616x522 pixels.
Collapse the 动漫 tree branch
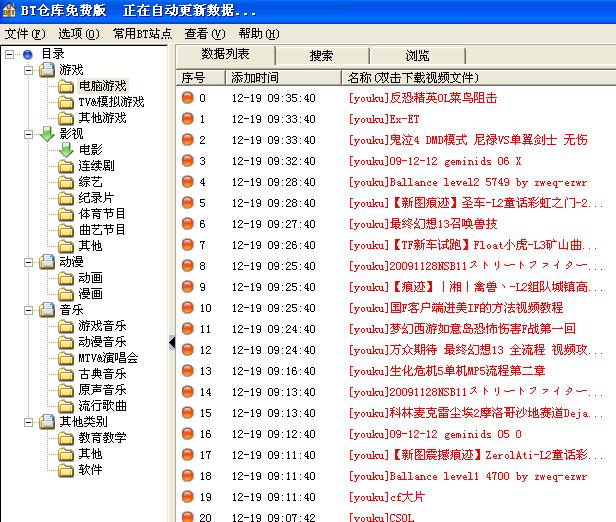(28, 262)
